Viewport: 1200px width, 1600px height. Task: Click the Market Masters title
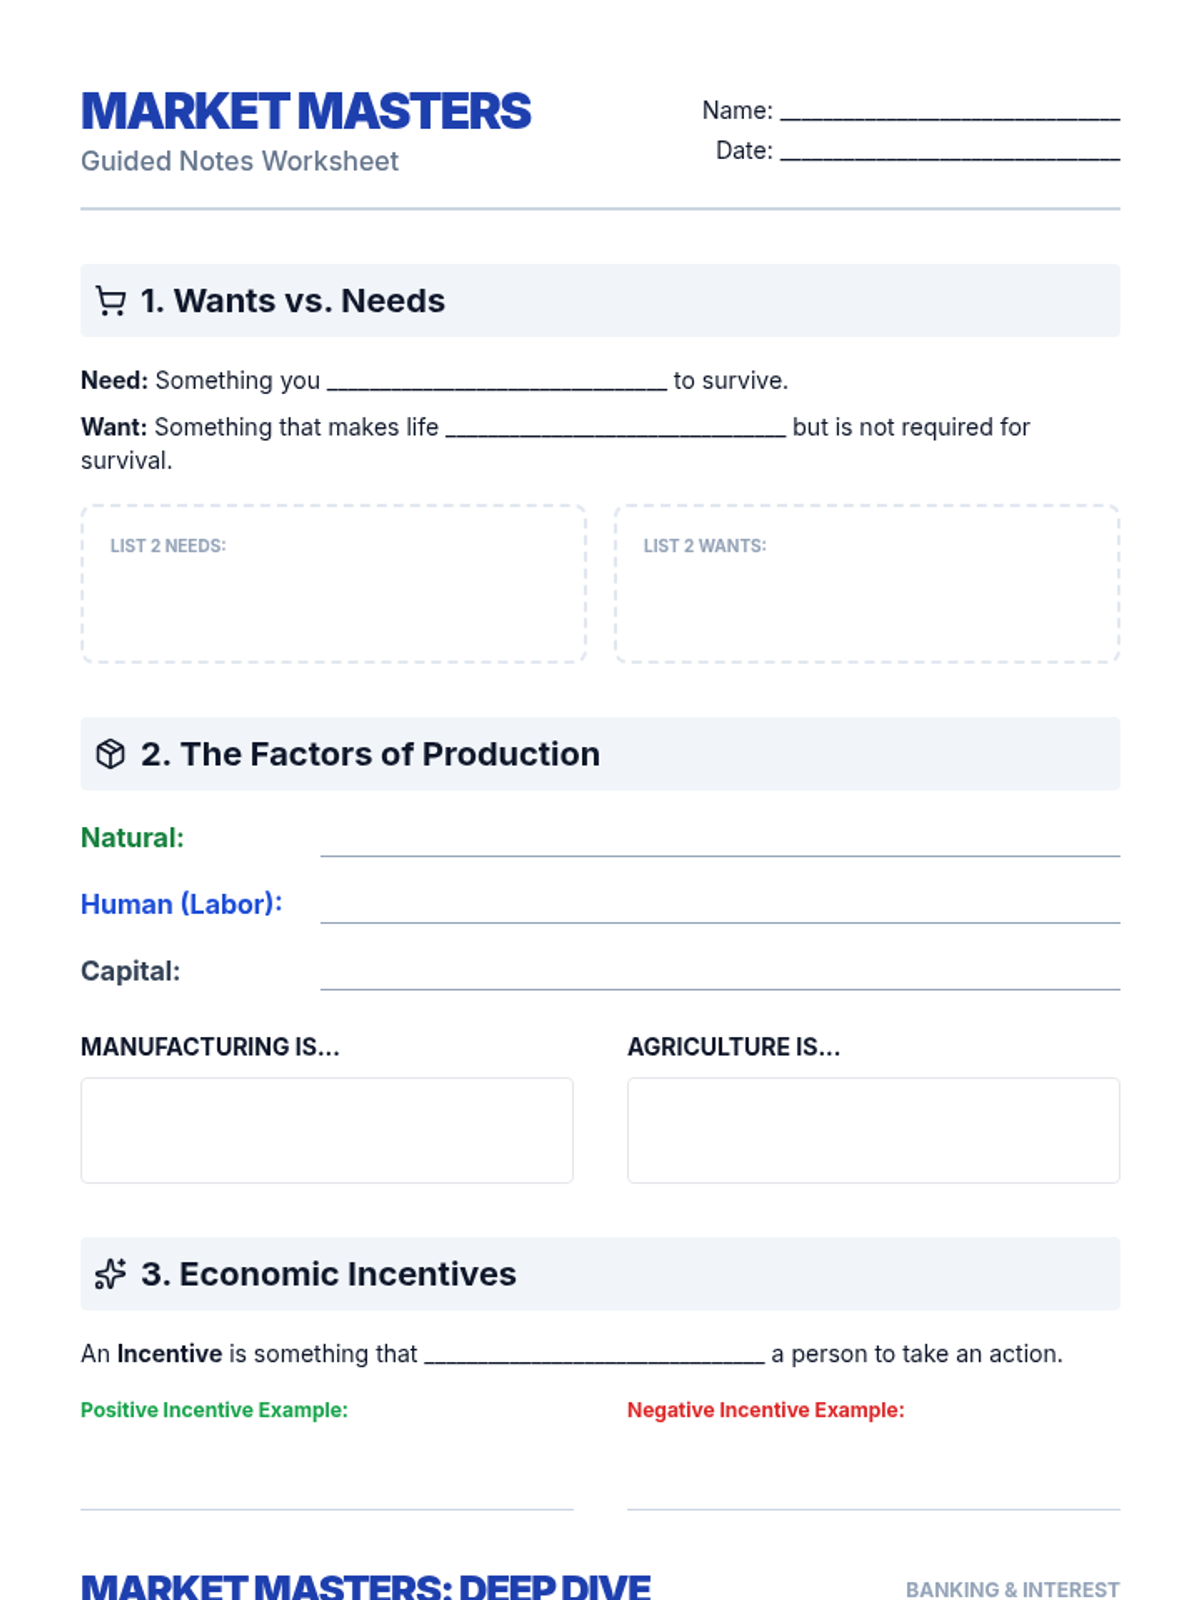(306, 112)
